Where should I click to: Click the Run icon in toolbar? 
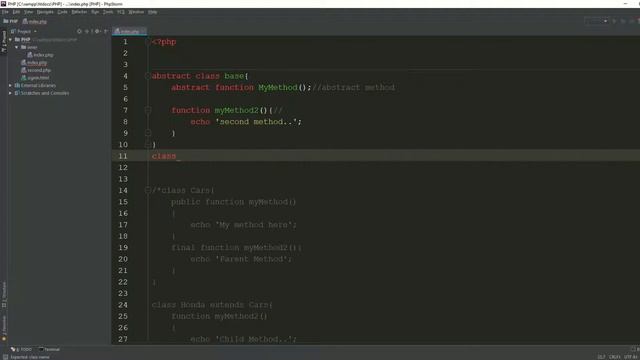tap(614, 21)
